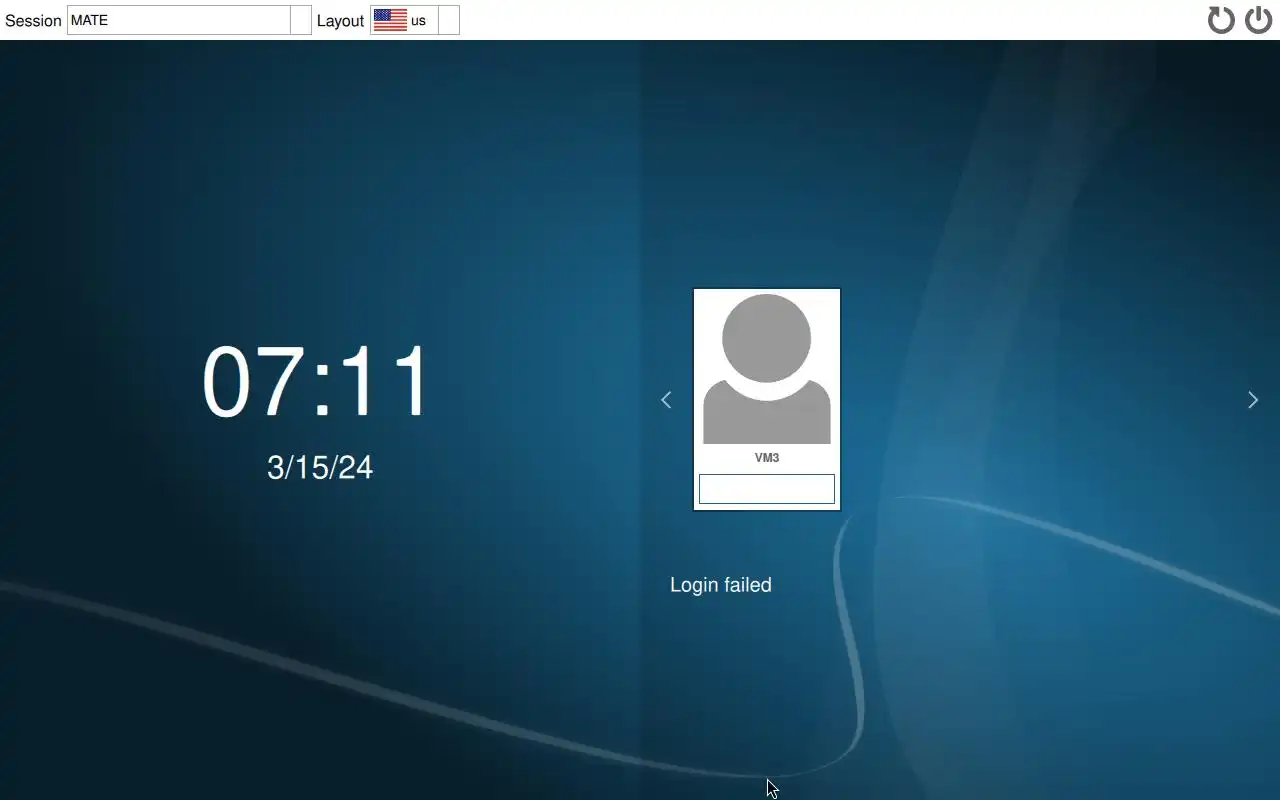Click the restart icon in top bar
The width and height of the screenshot is (1280, 800).
pos(1221,20)
